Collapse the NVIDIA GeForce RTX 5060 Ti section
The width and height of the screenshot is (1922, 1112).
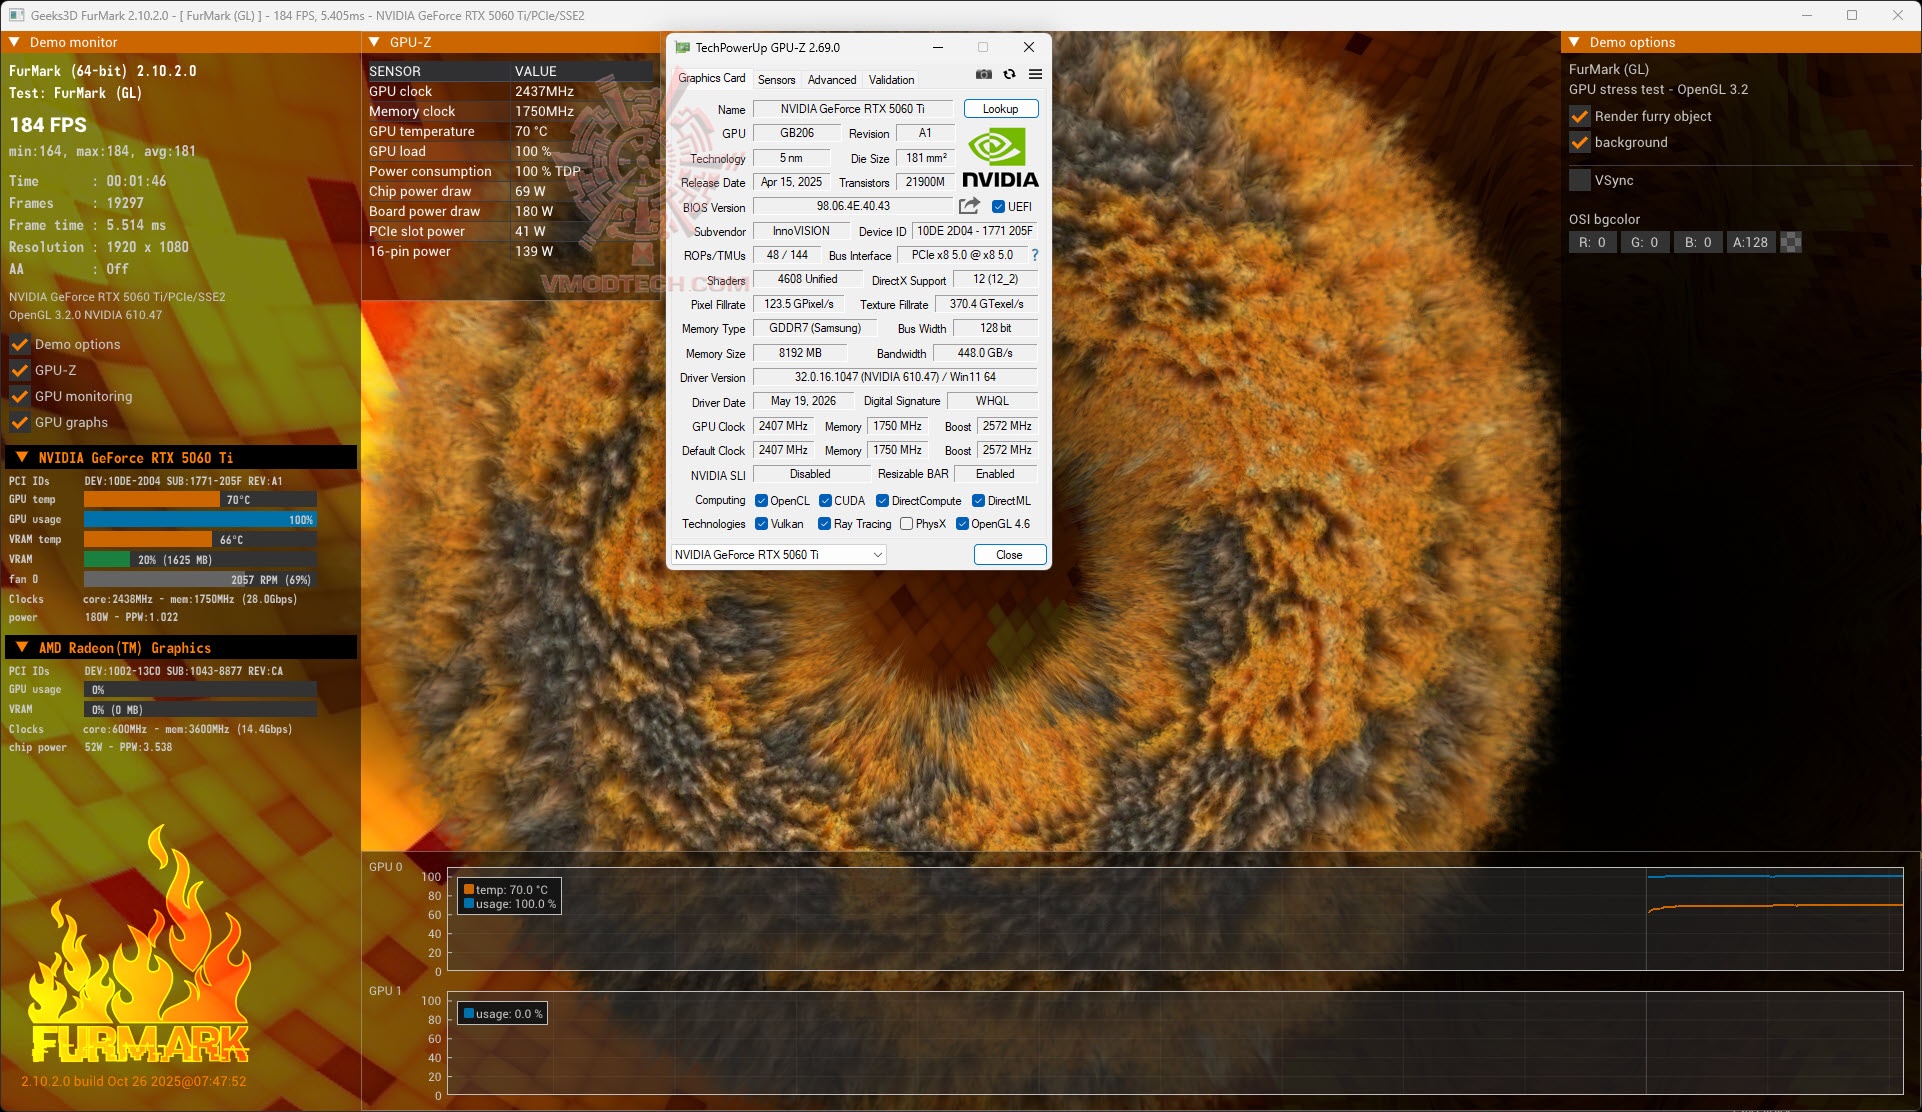(x=22, y=457)
